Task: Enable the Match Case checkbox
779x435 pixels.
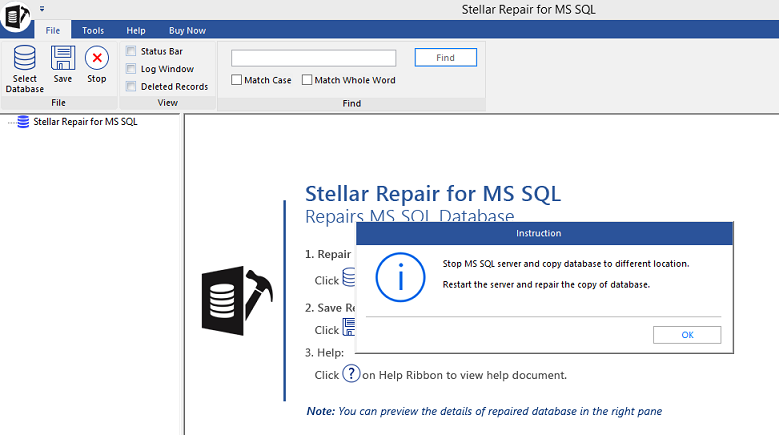Action: [x=236, y=79]
